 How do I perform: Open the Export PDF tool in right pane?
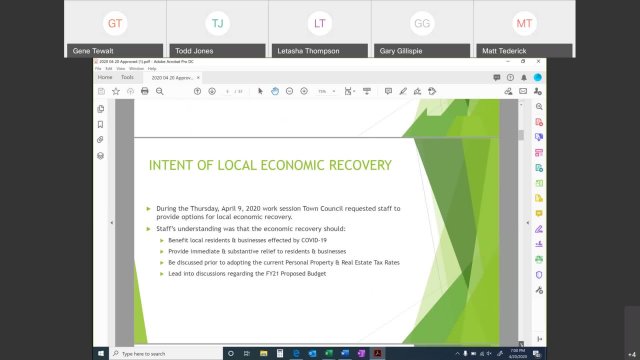[539, 168]
